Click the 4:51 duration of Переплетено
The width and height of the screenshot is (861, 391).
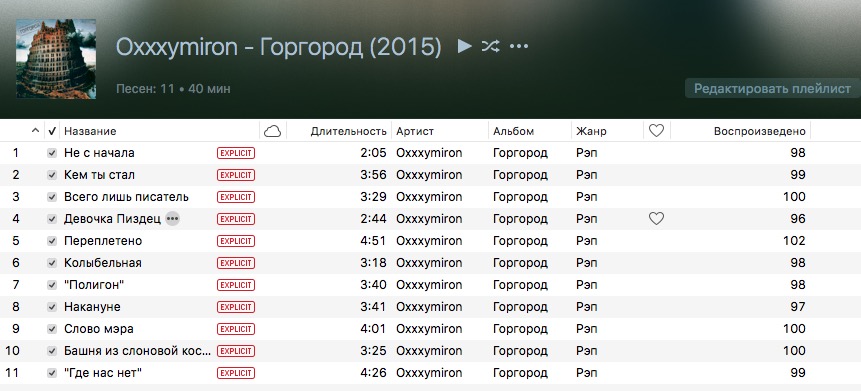pos(373,241)
